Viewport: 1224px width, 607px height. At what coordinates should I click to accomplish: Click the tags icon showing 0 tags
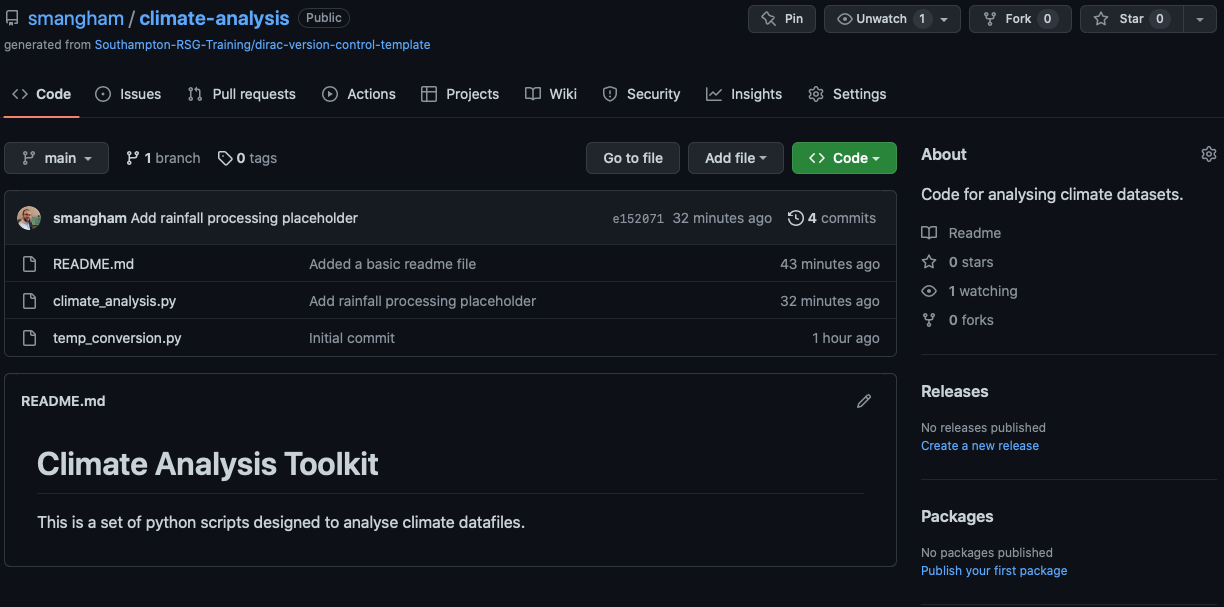pyautogui.click(x=224, y=157)
